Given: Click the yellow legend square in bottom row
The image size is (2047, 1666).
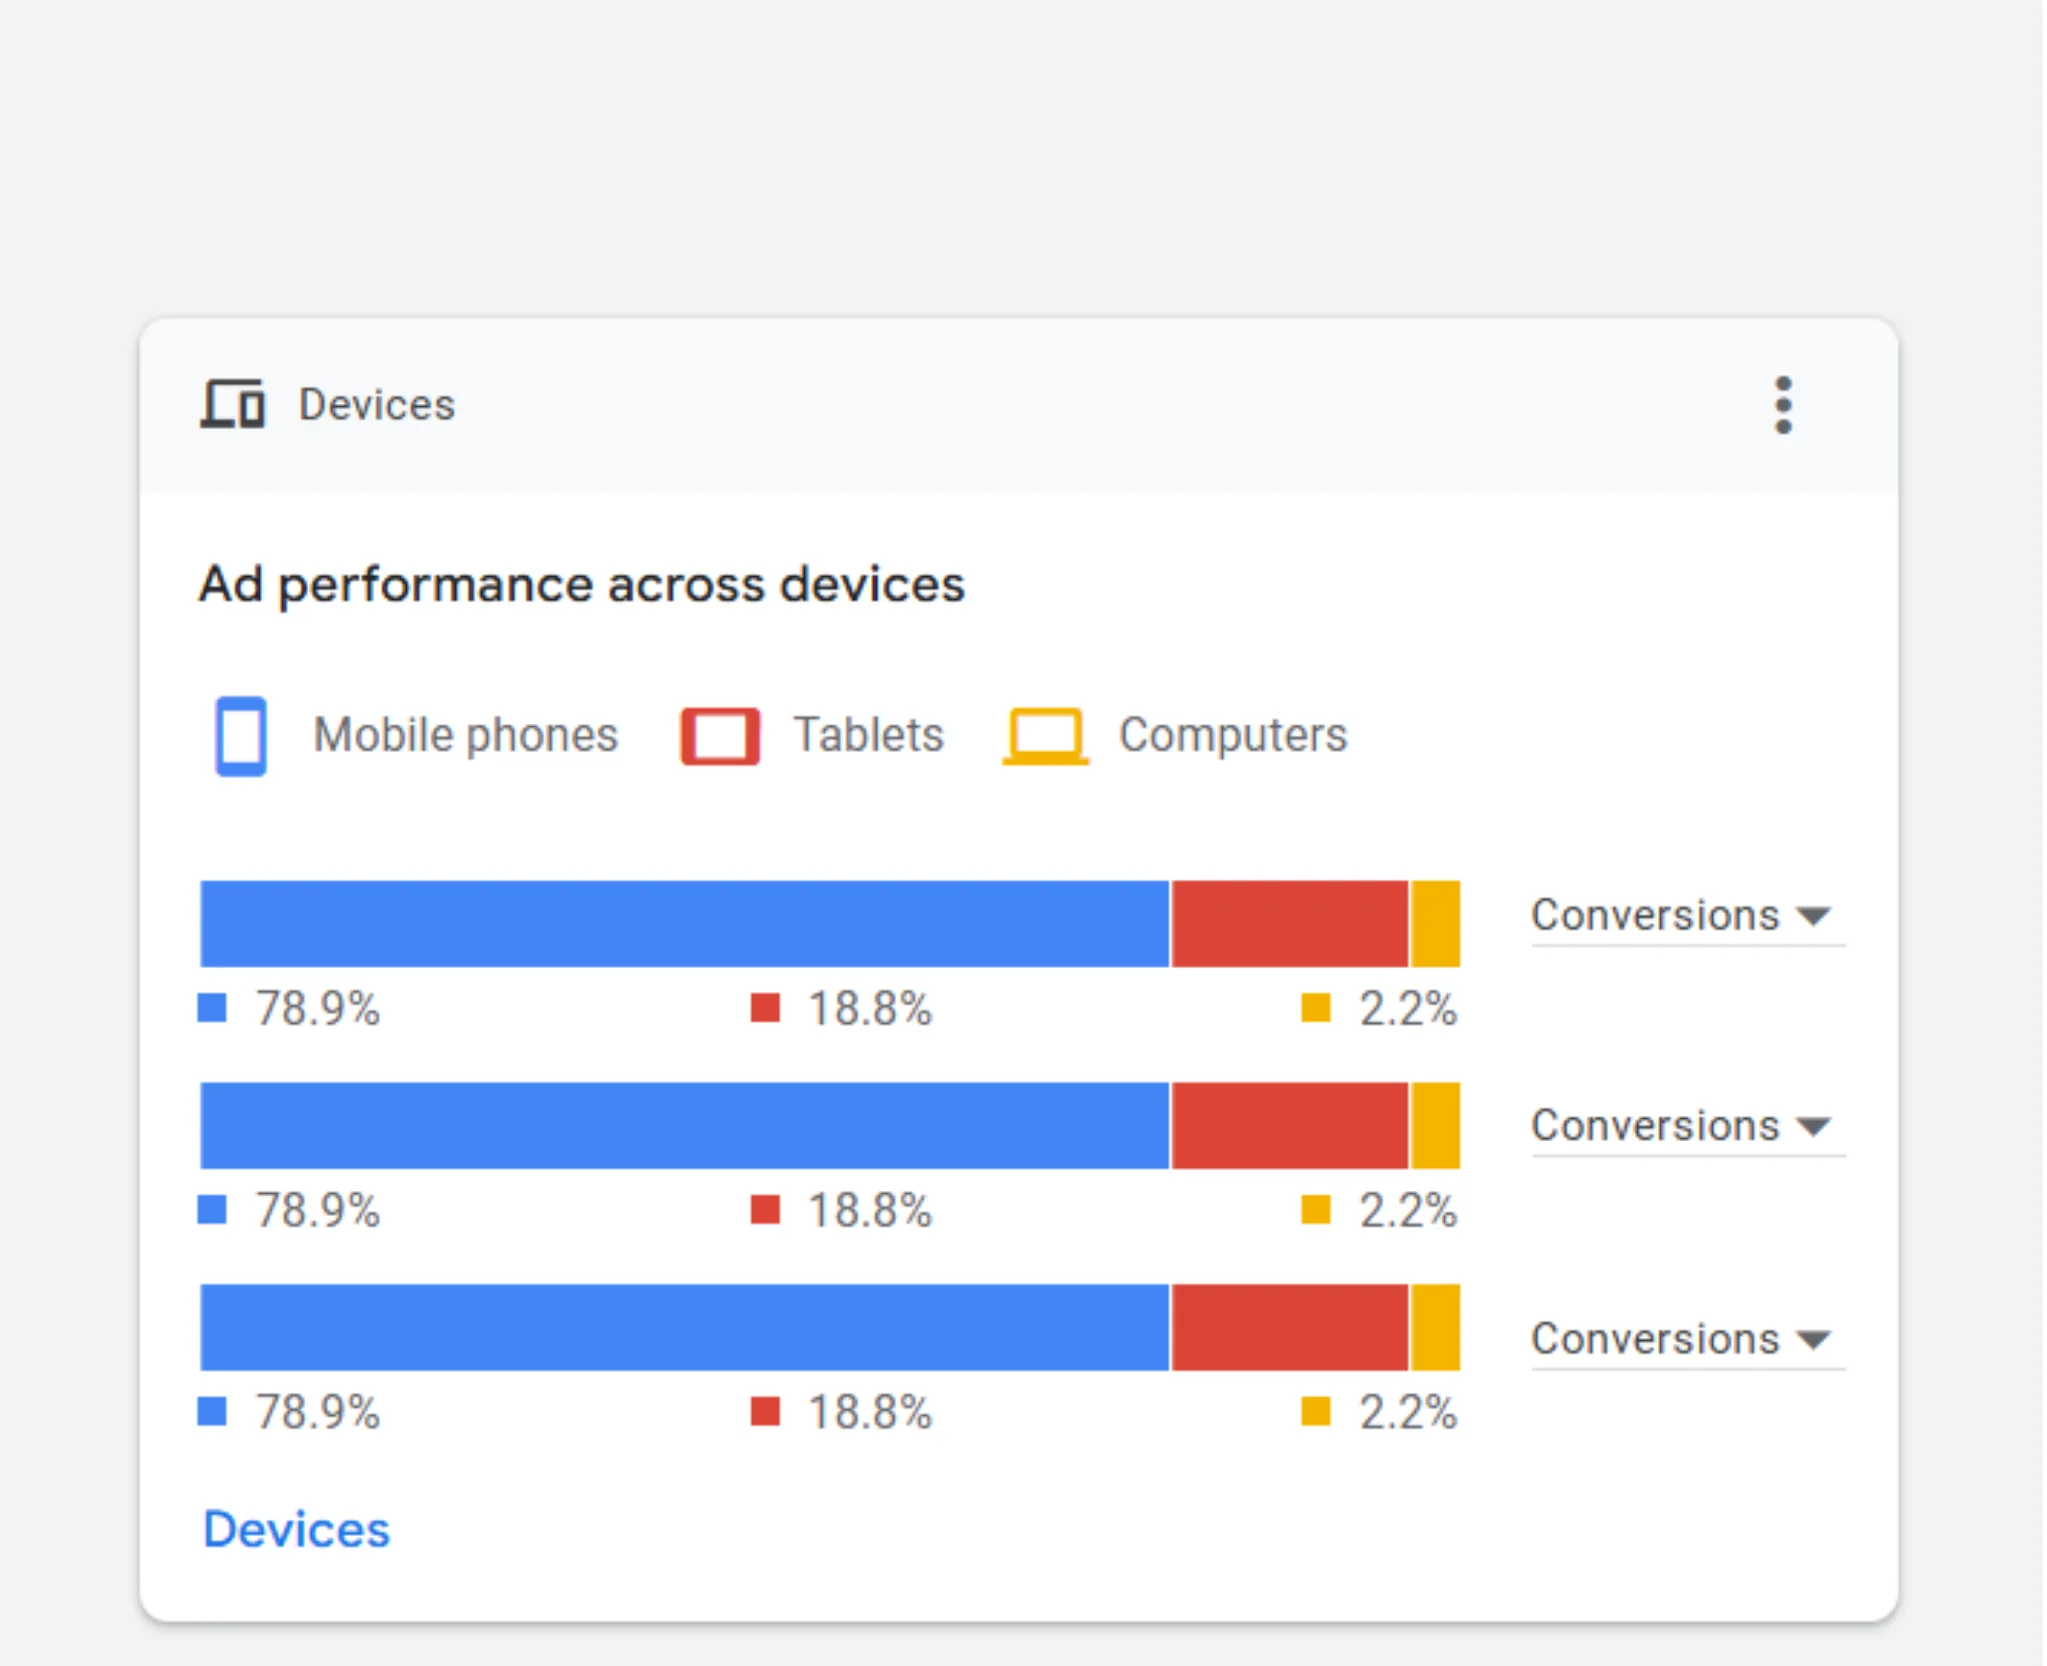Looking at the screenshot, I should pos(1315,1412).
